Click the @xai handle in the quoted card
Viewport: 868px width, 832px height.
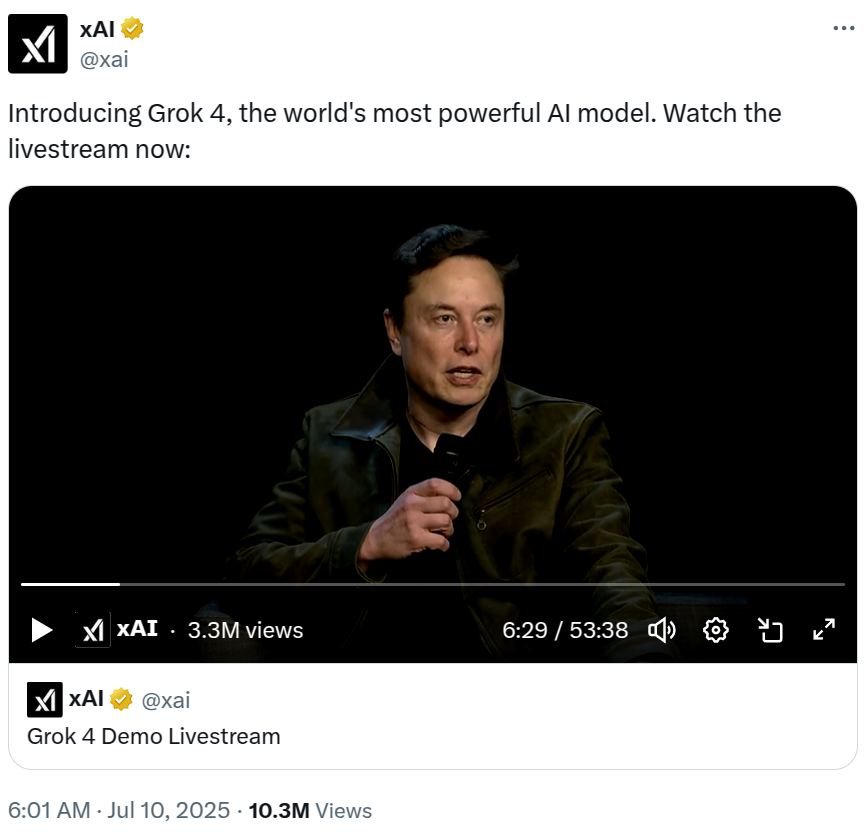click(166, 700)
